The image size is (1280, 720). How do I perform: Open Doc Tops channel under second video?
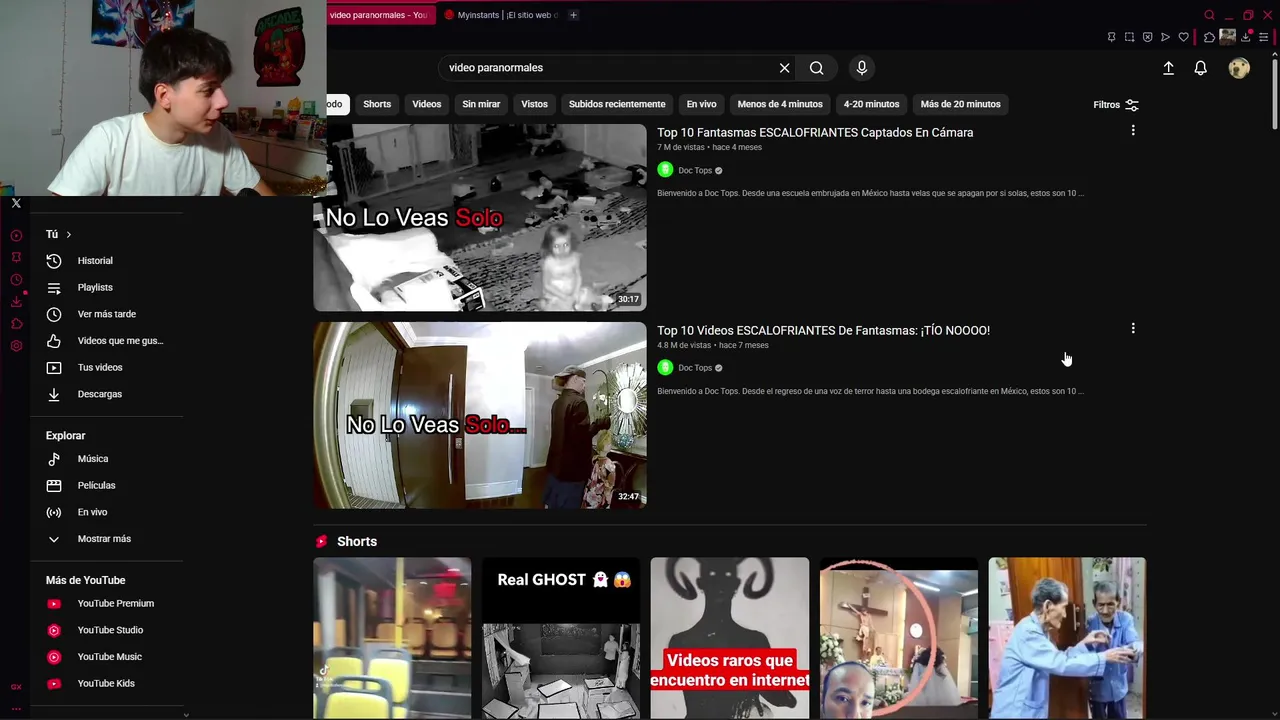(695, 368)
